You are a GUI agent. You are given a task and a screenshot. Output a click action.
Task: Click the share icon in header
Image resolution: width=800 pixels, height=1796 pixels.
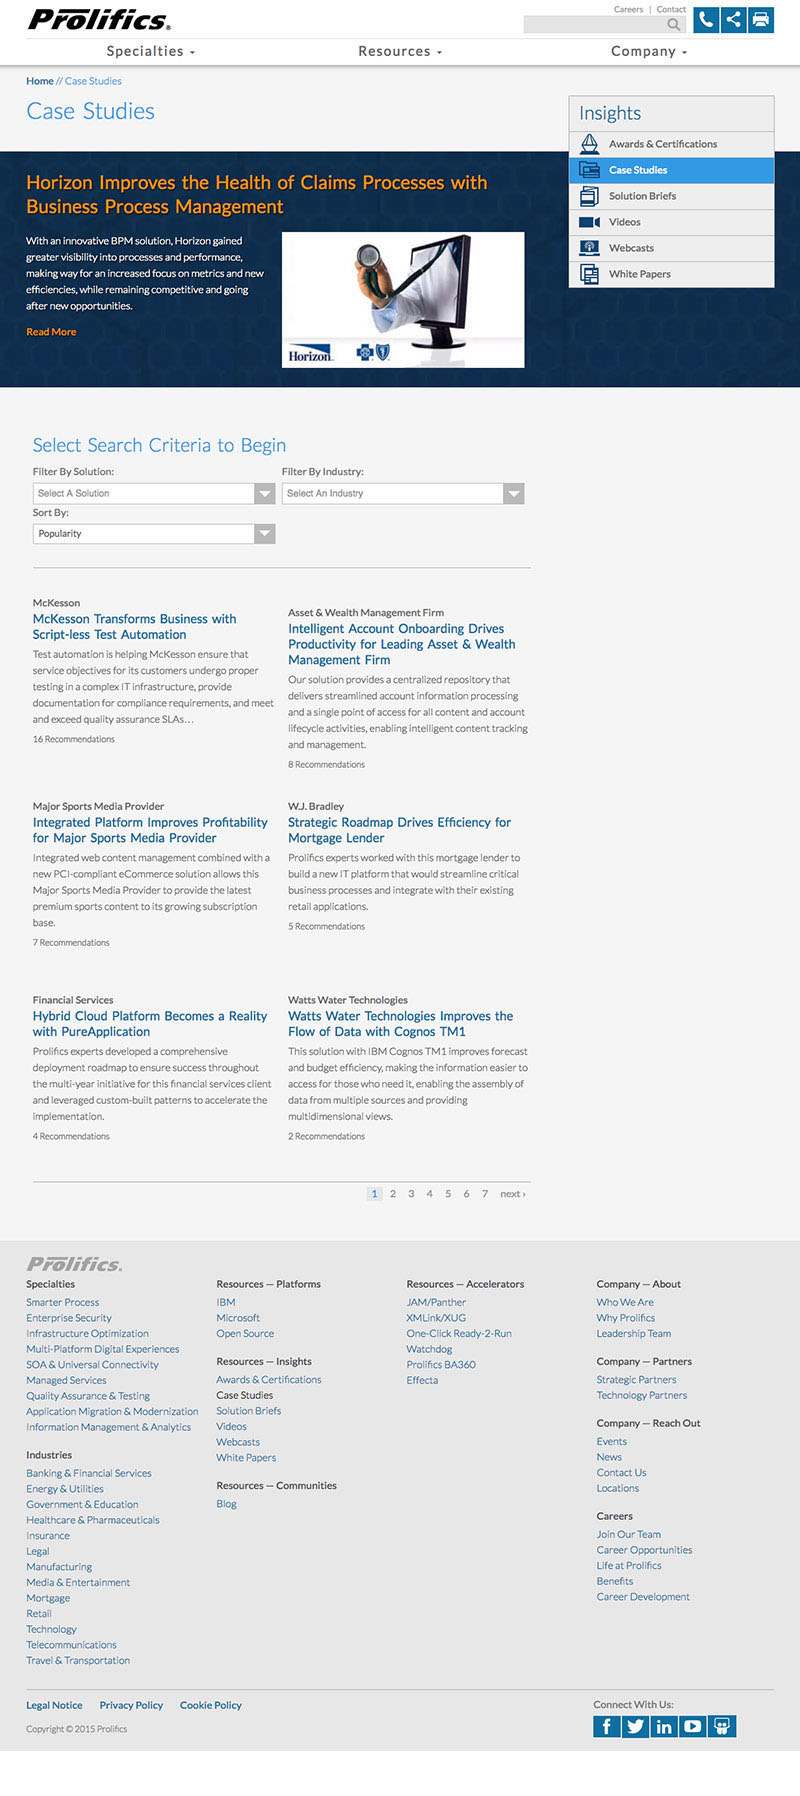[x=734, y=20]
